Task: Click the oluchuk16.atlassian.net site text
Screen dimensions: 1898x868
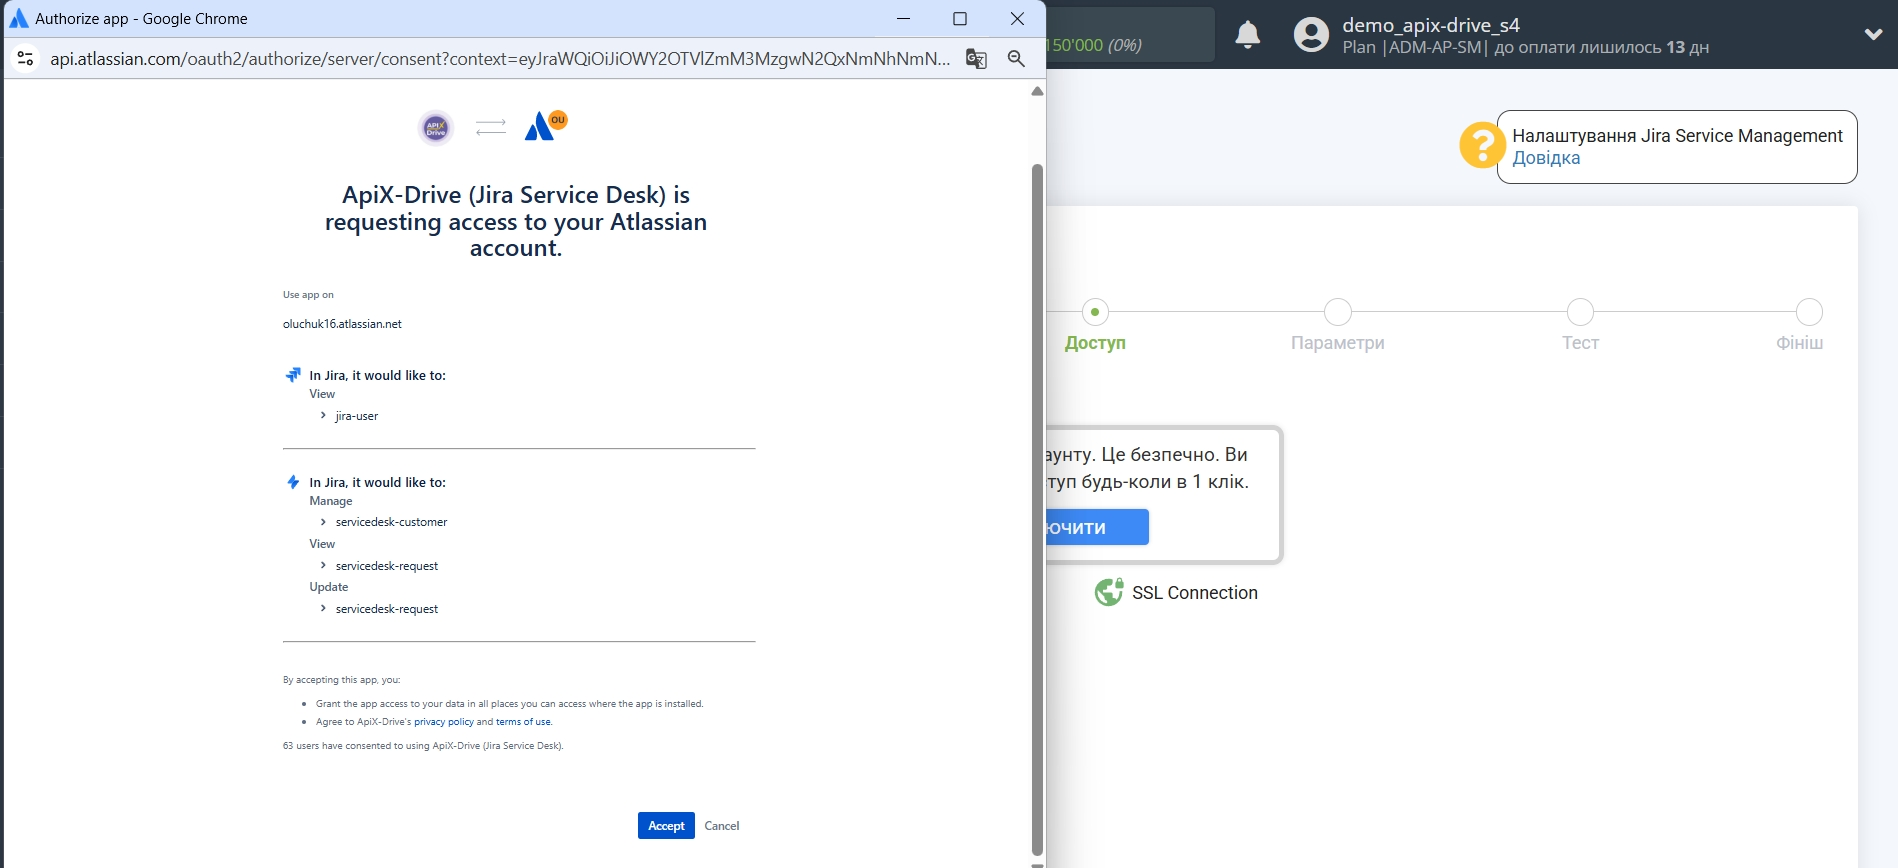Action: 342,324
